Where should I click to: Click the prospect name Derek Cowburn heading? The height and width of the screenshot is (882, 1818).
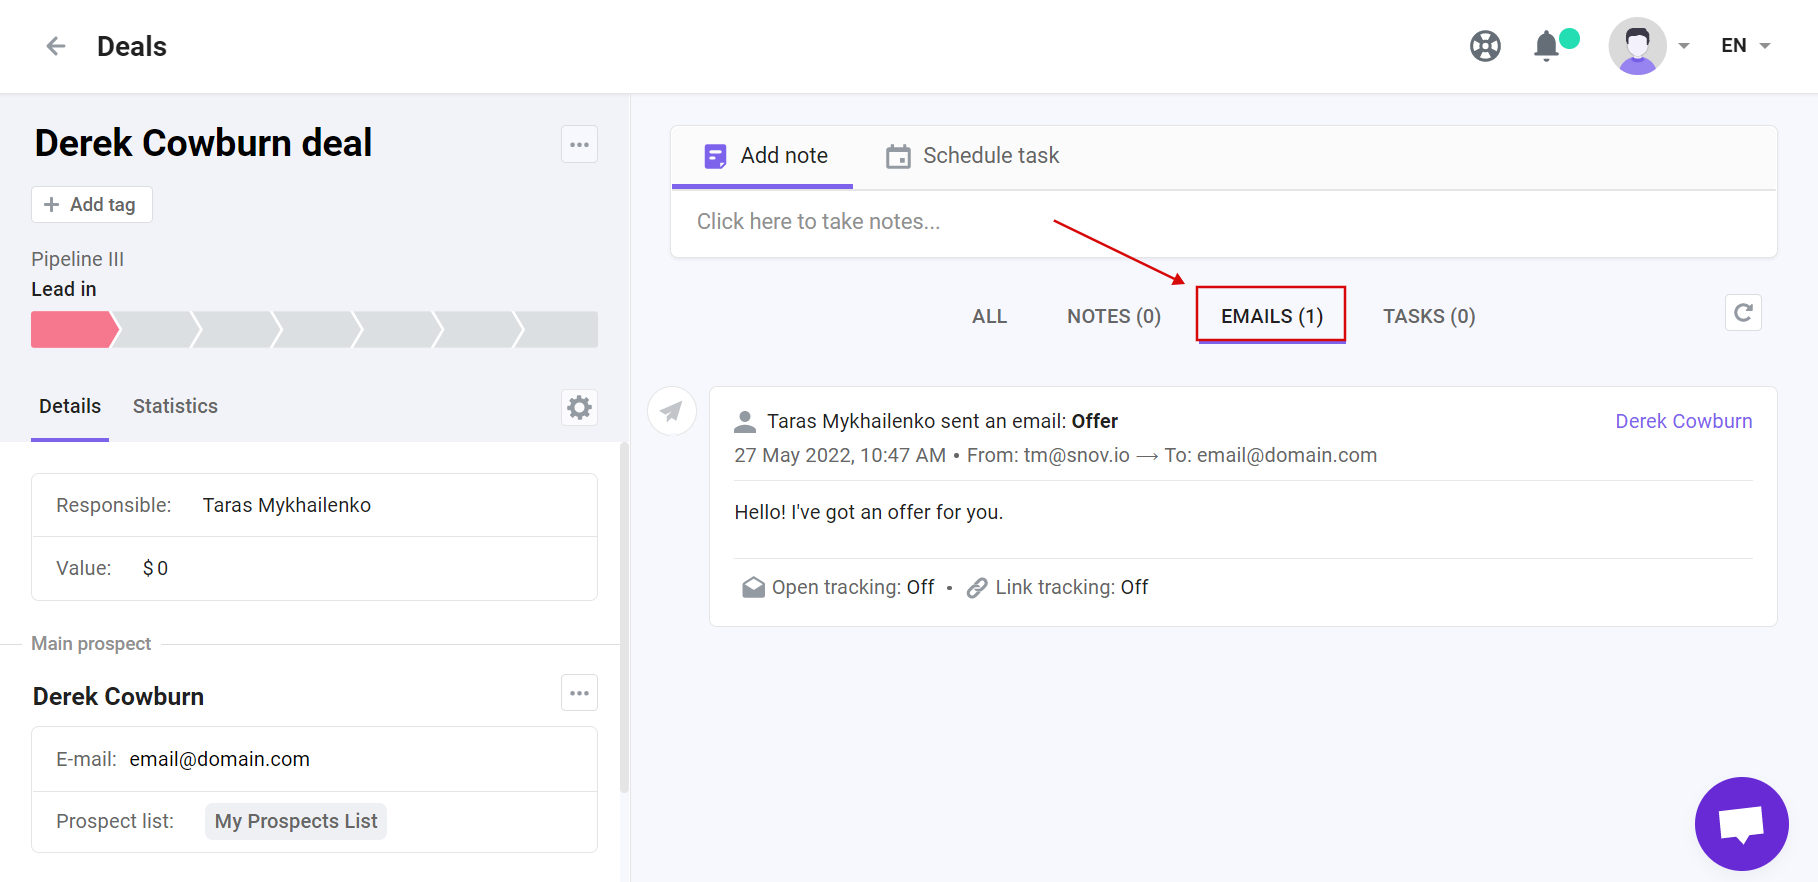(118, 696)
